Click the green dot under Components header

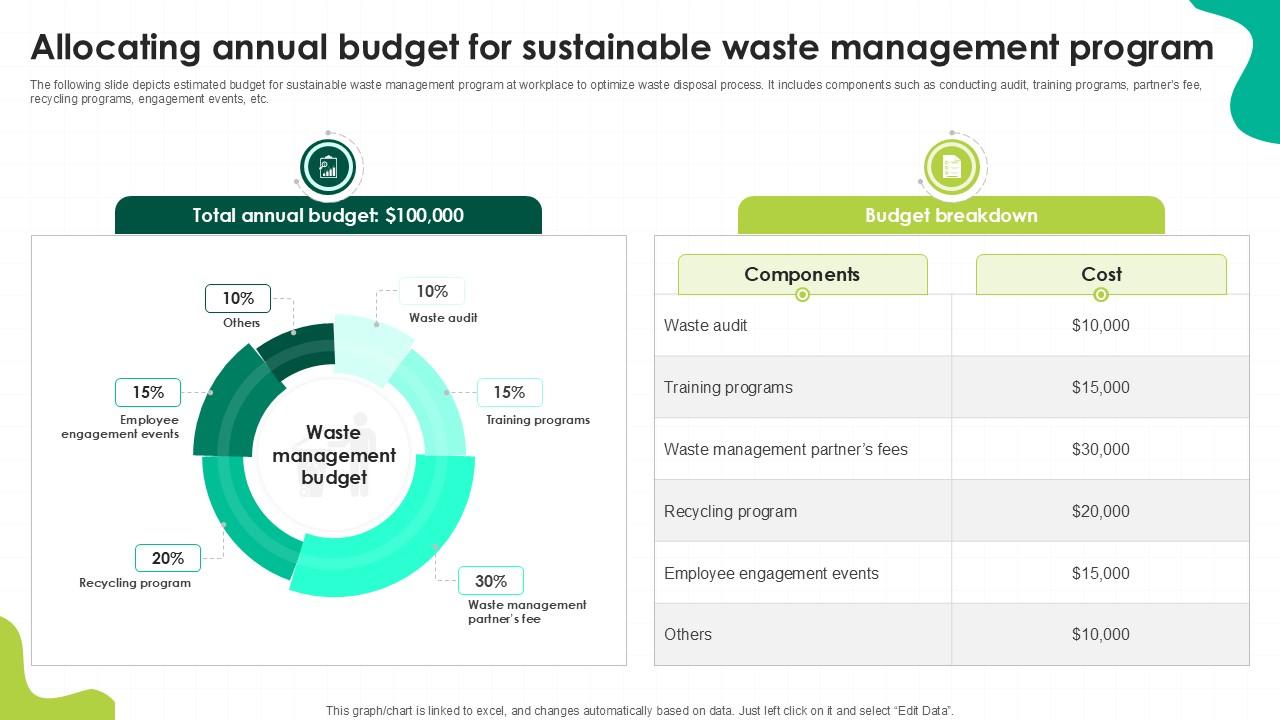click(802, 295)
